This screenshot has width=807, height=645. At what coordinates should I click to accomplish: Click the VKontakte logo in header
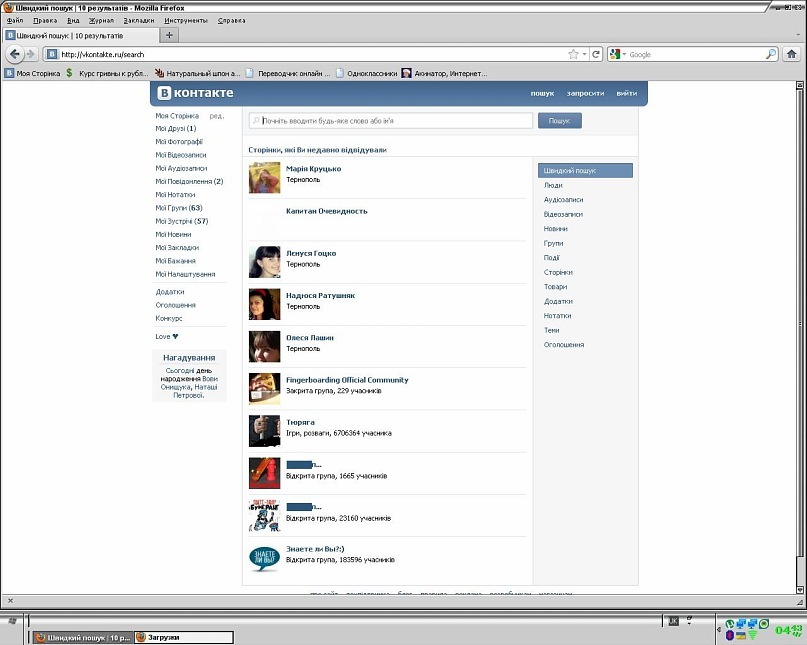click(196, 93)
